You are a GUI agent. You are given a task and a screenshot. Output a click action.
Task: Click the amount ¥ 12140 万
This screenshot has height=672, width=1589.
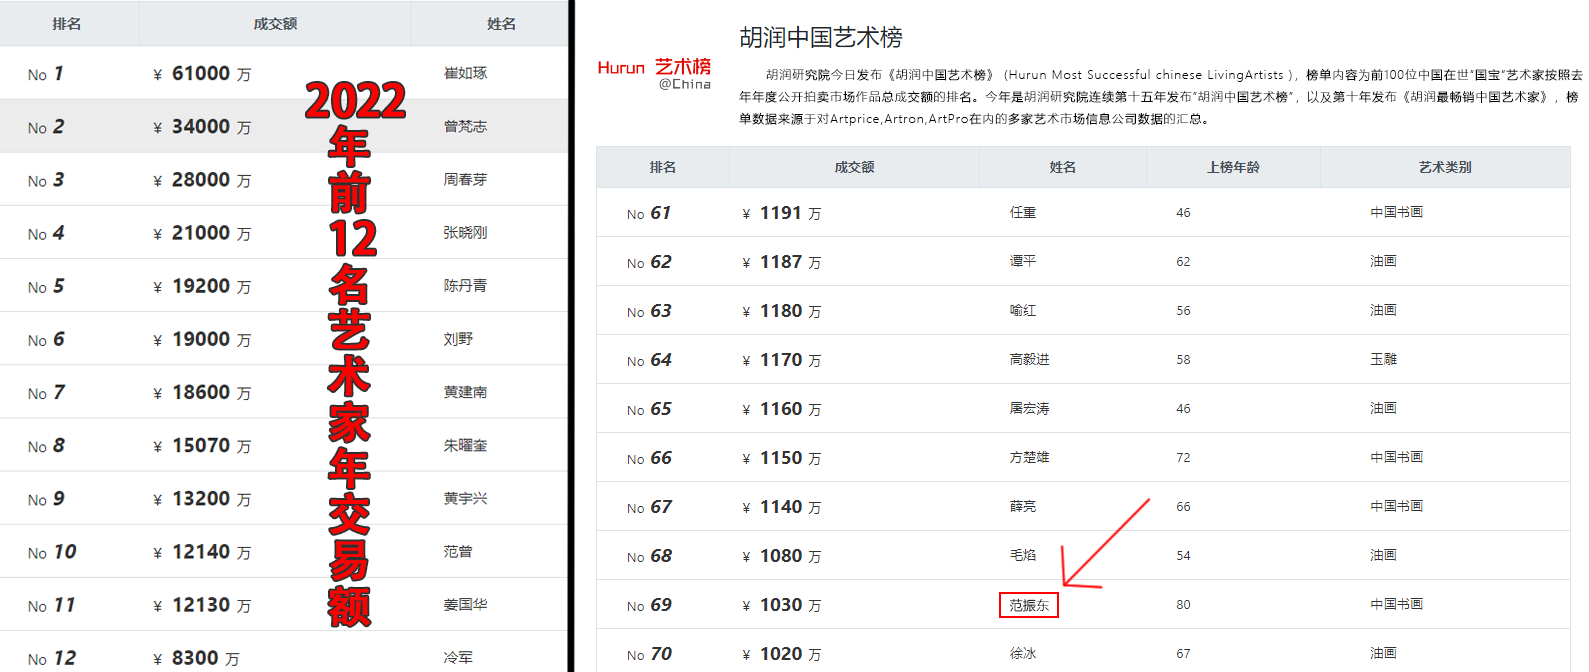[x=202, y=552]
